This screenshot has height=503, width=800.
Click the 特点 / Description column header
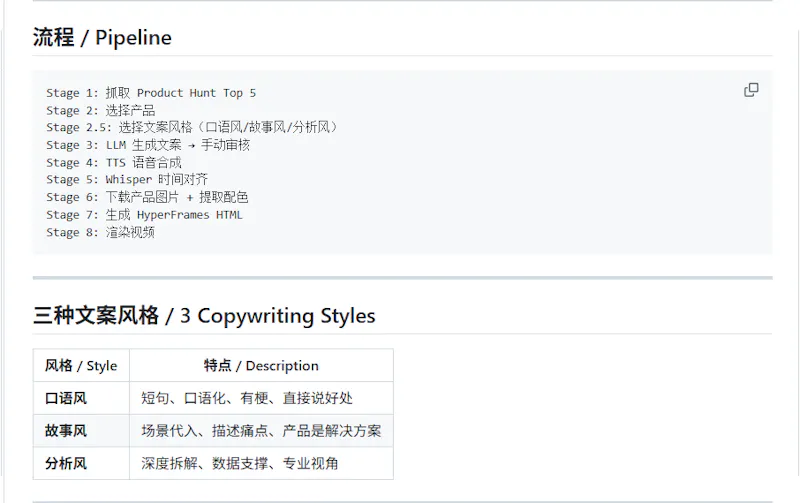click(261, 365)
